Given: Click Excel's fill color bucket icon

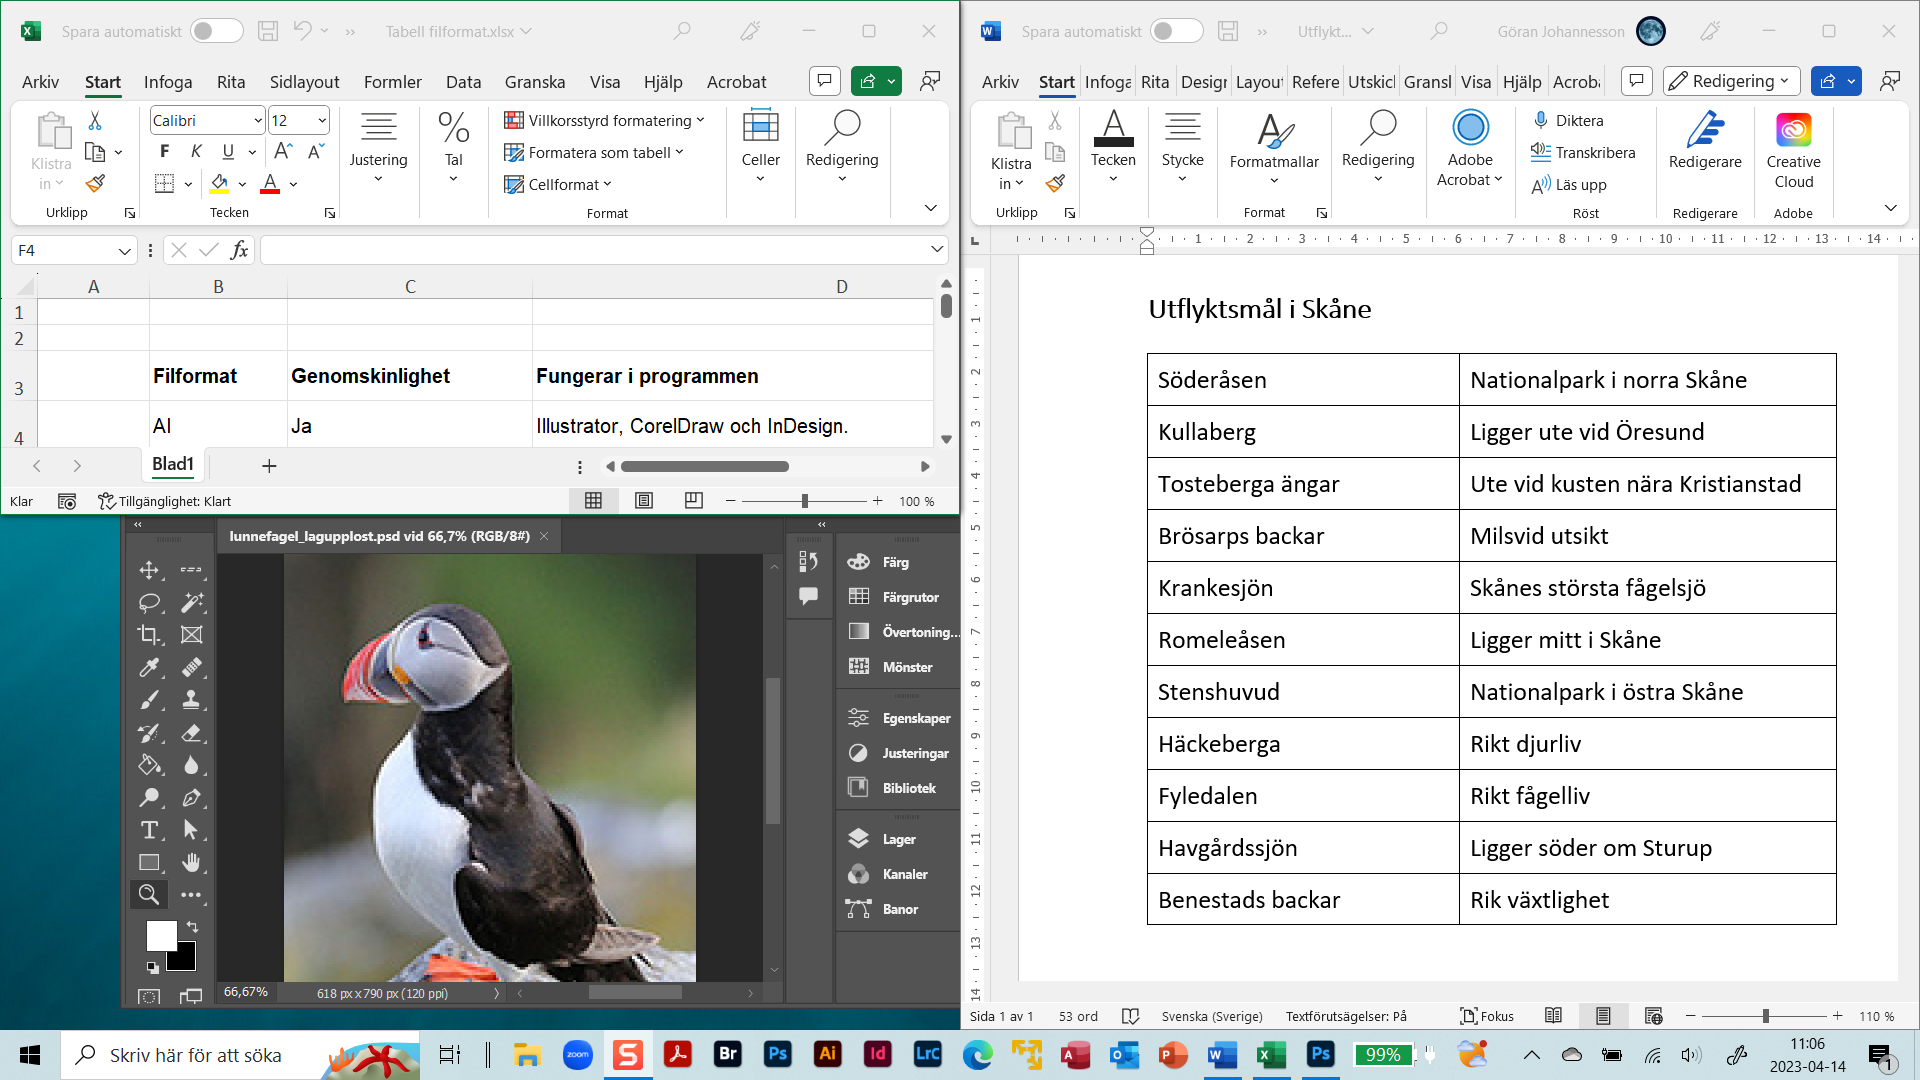Looking at the screenshot, I should coord(220,183).
